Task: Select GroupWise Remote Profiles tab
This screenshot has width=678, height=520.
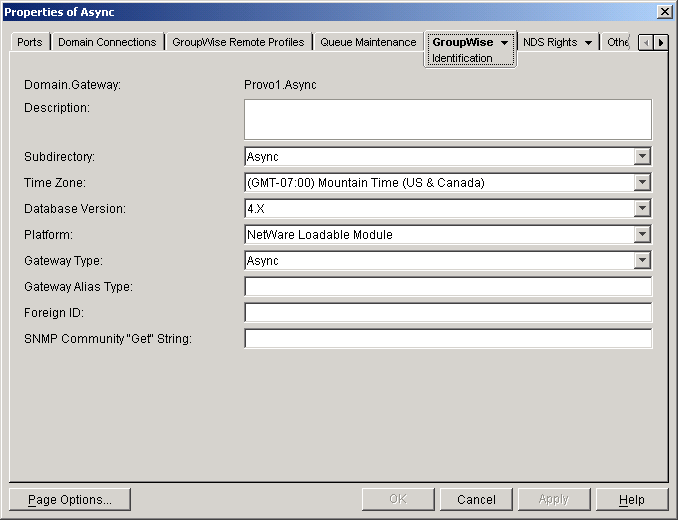Action: [x=238, y=42]
